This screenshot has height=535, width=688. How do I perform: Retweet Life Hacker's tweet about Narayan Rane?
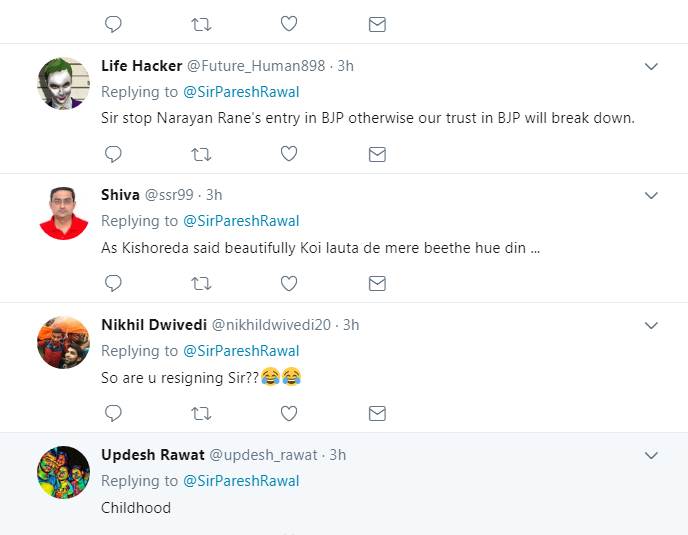pyautogui.click(x=201, y=154)
